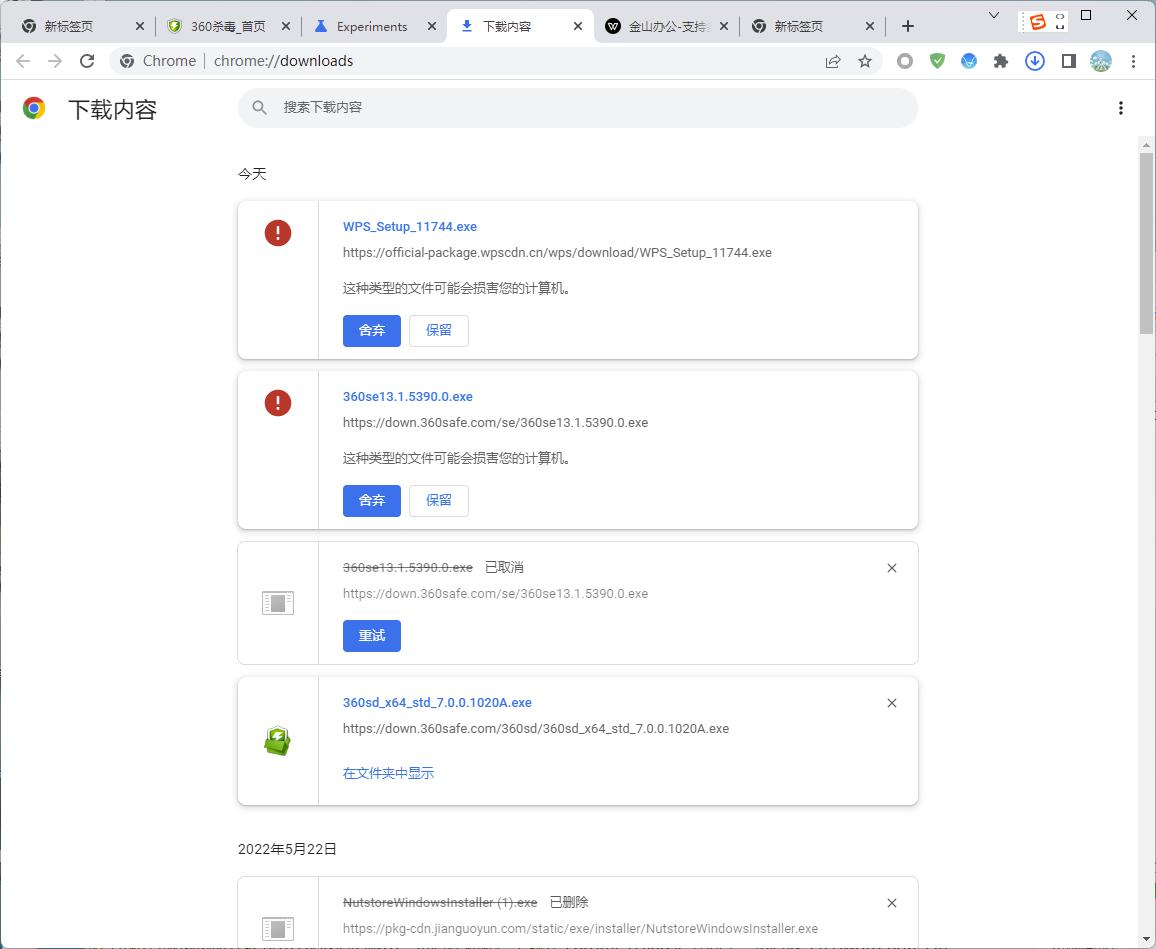Click the scrollbar up arrow
The image size is (1156, 949).
[1146, 145]
